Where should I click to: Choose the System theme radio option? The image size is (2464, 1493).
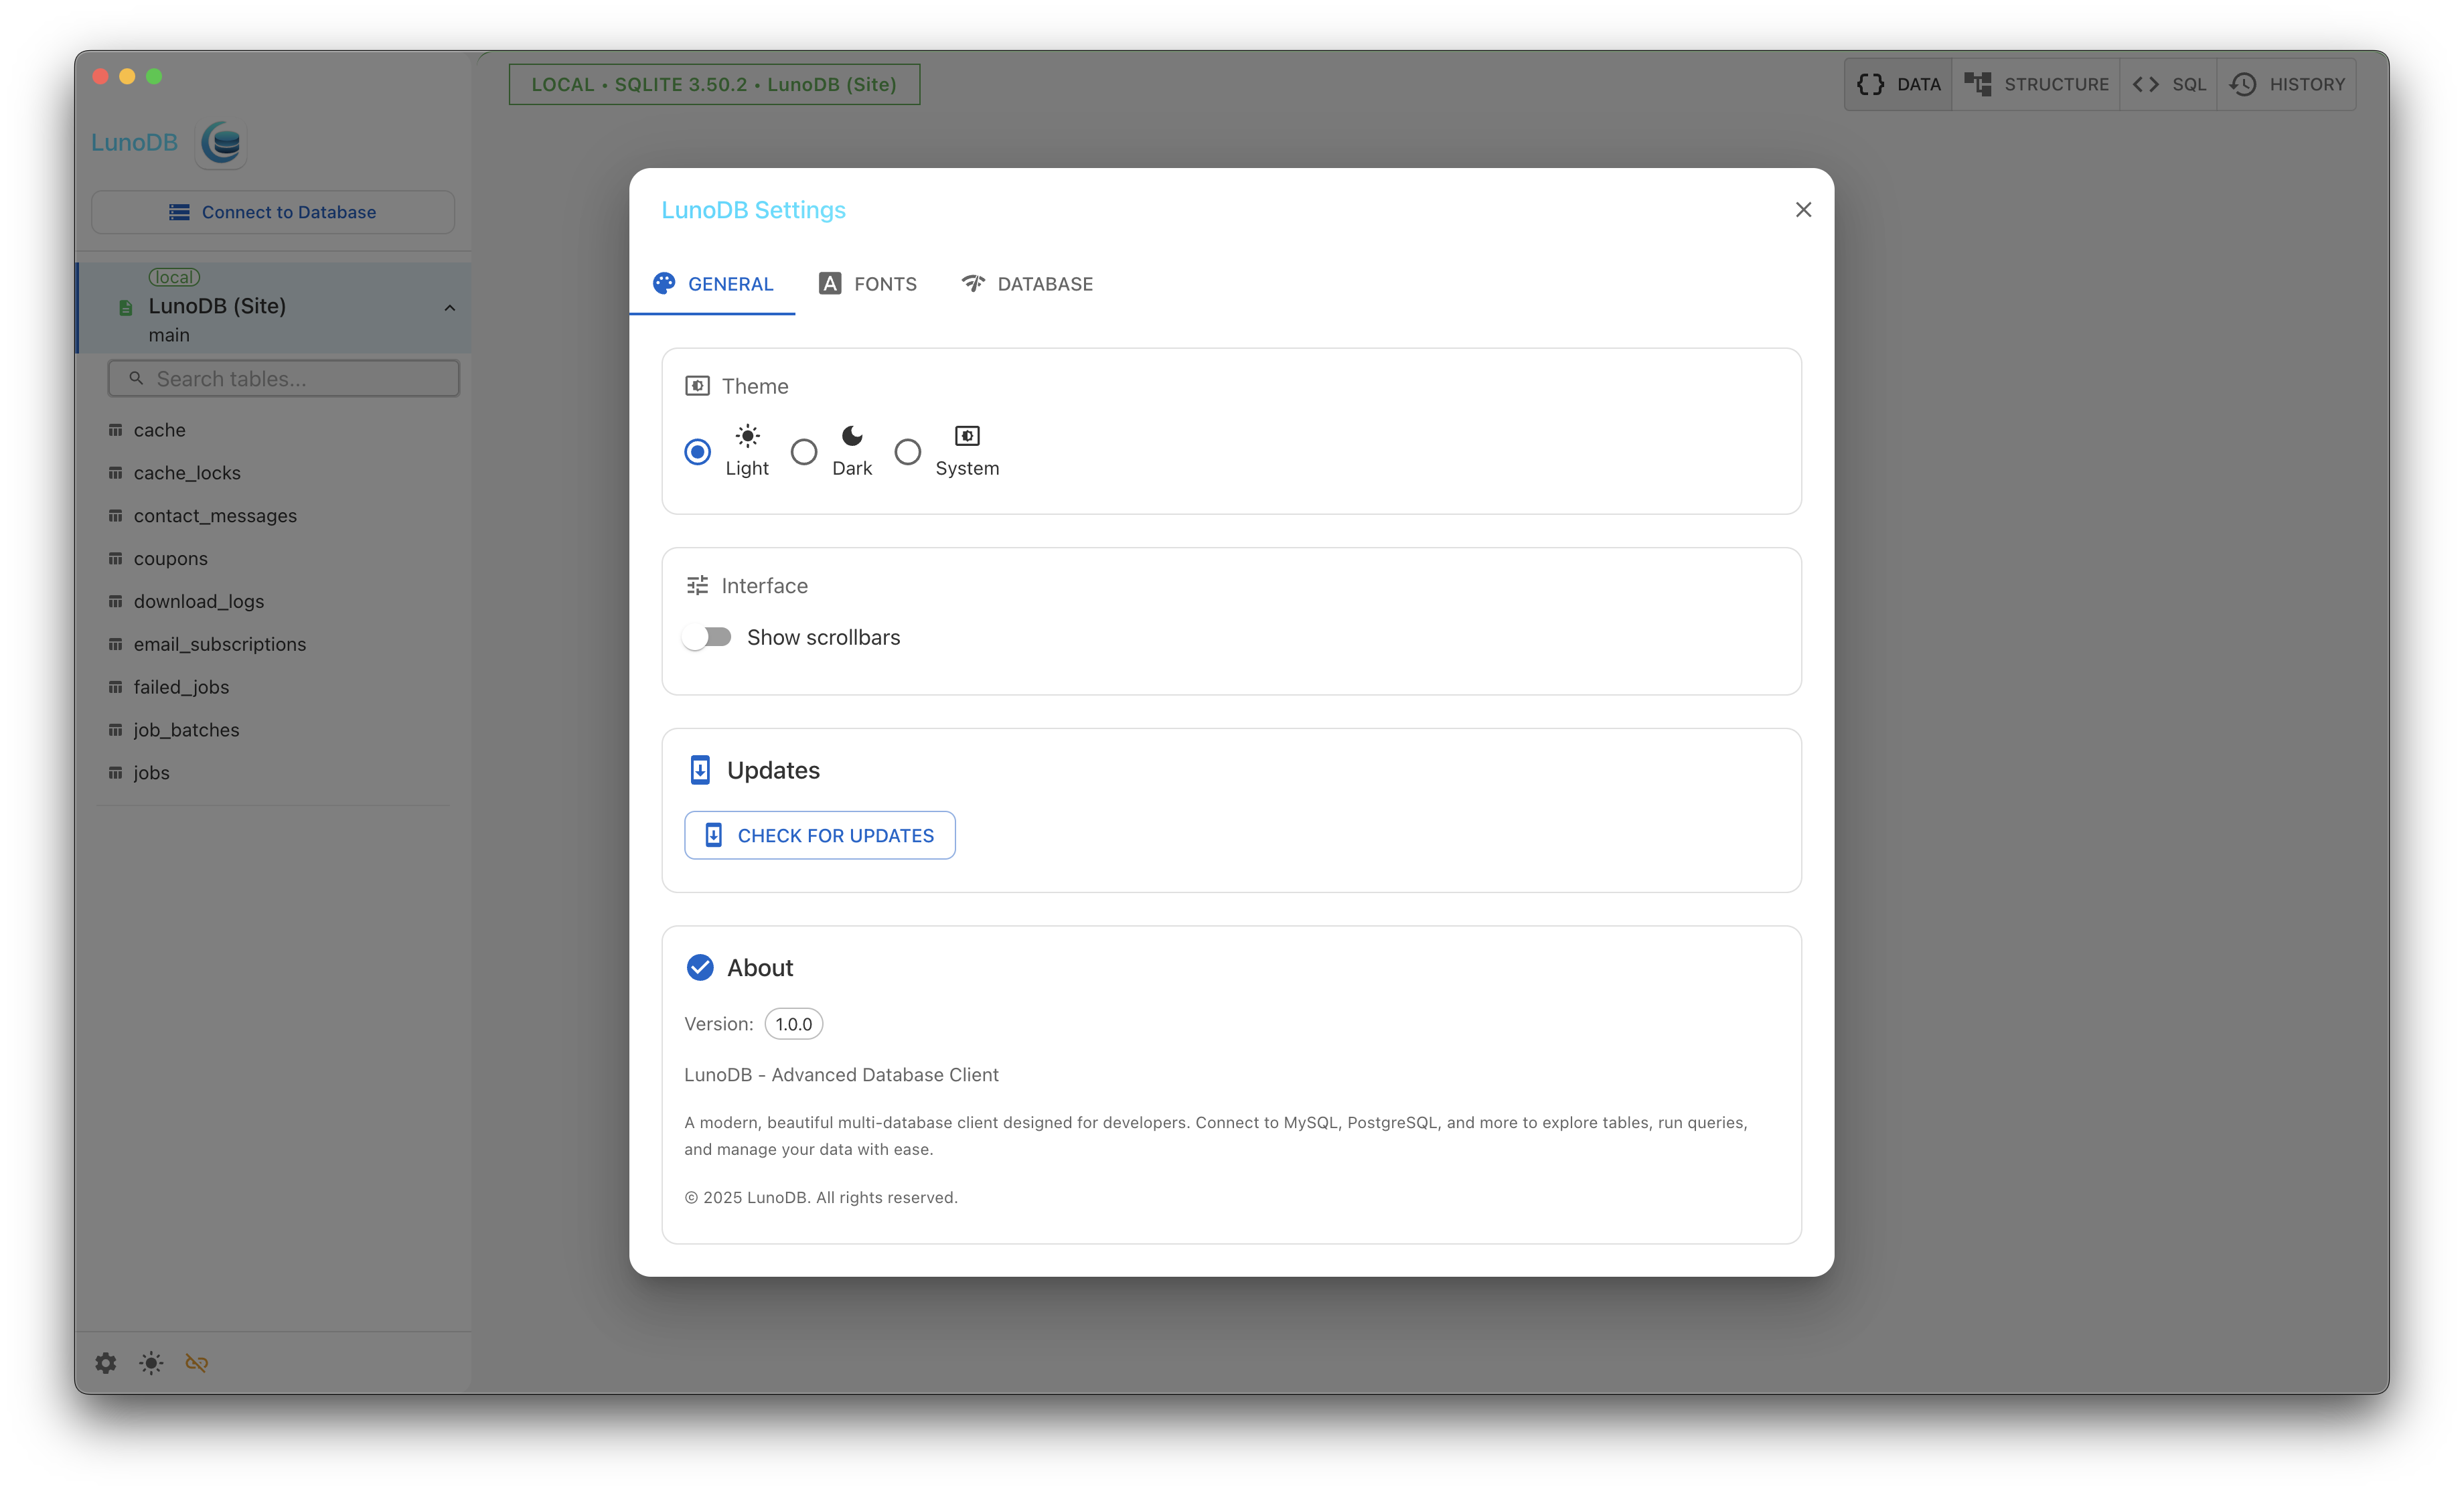[x=908, y=452]
